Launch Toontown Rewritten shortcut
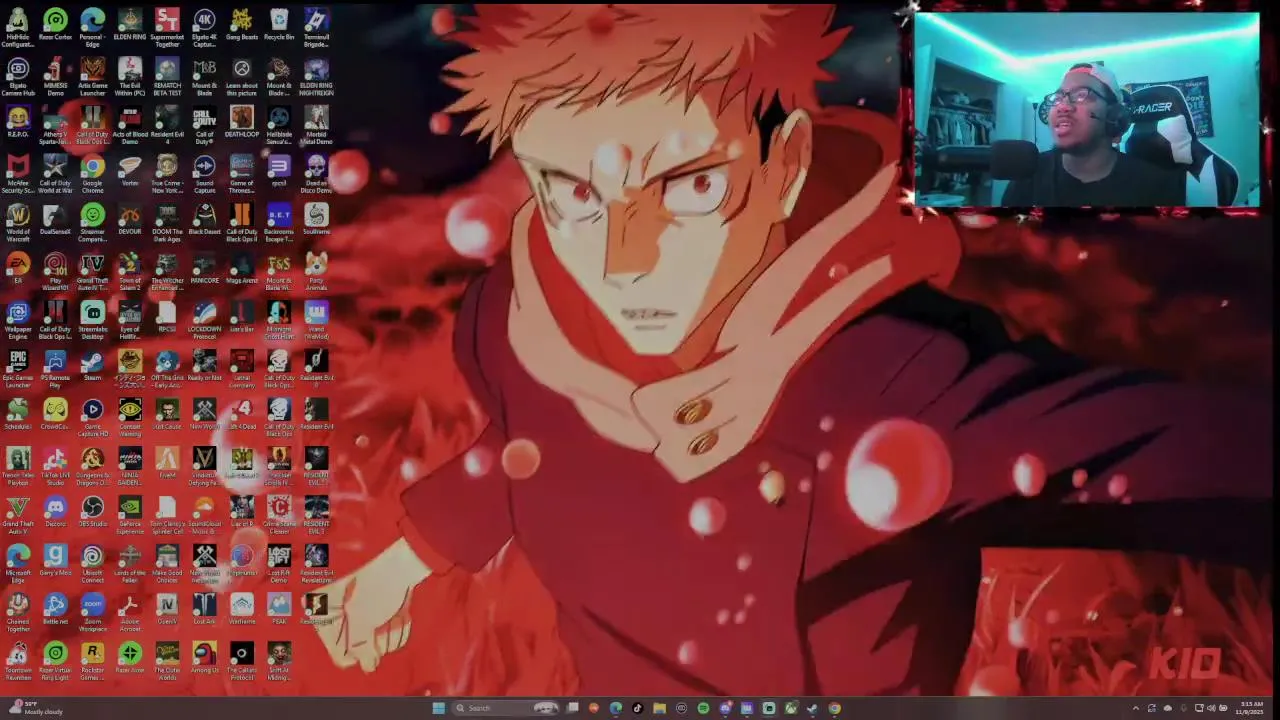Viewport: 1280px width, 720px height. point(18,663)
